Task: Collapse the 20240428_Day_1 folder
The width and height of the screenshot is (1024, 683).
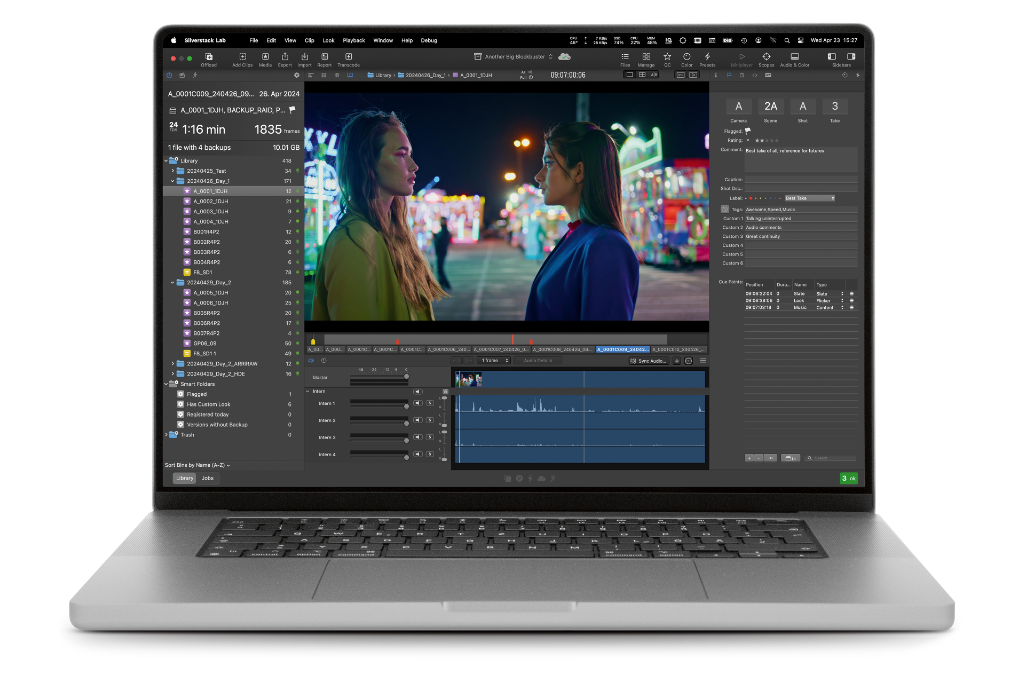Action: (x=172, y=181)
